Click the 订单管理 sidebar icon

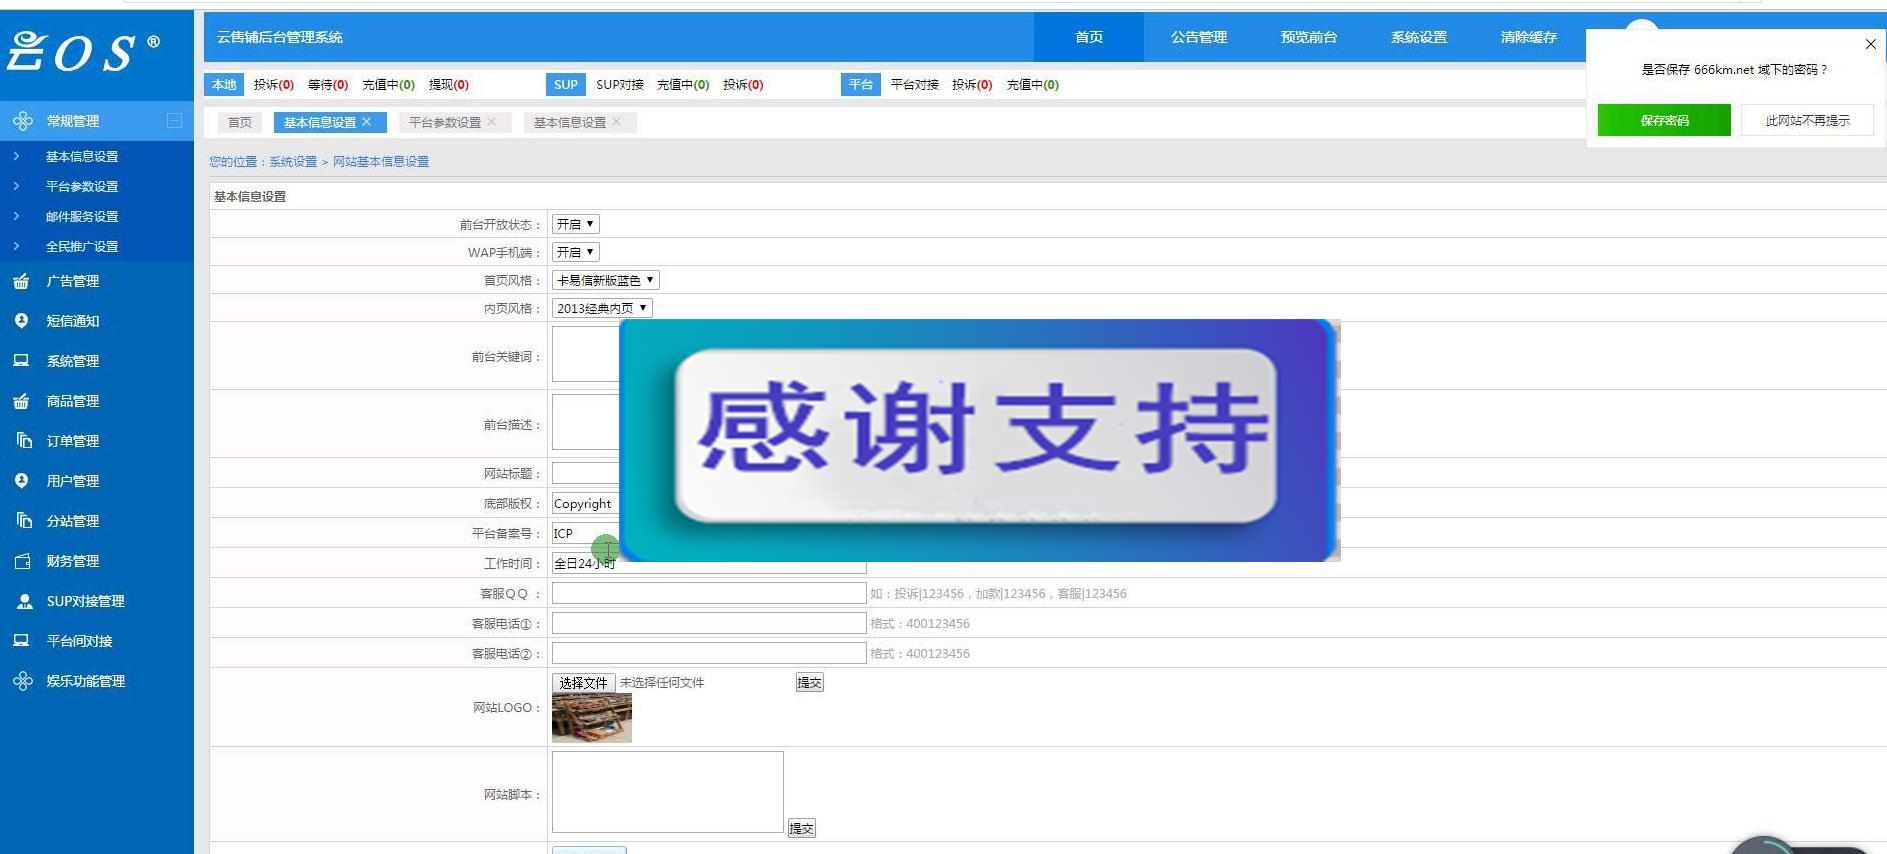point(23,441)
